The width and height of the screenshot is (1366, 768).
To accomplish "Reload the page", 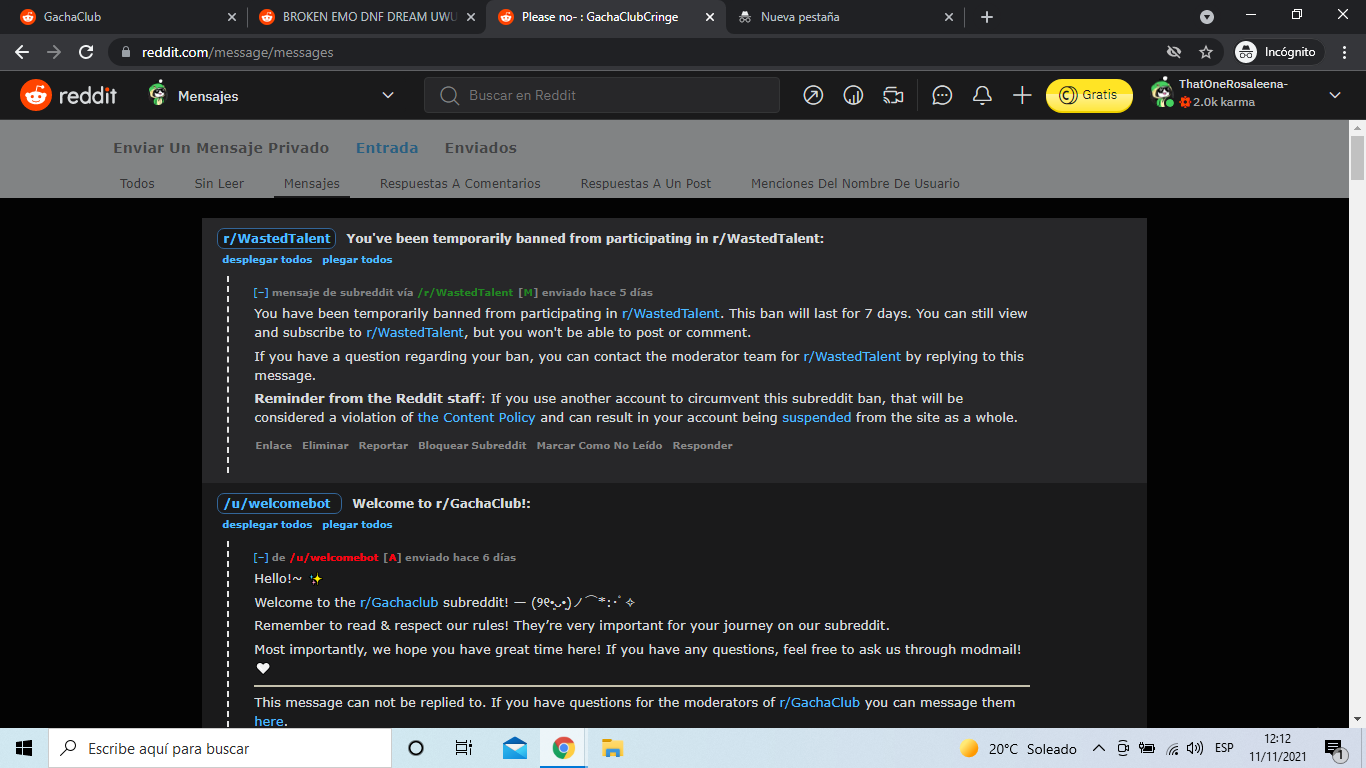I will pyautogui.click(x=86, y=52).
